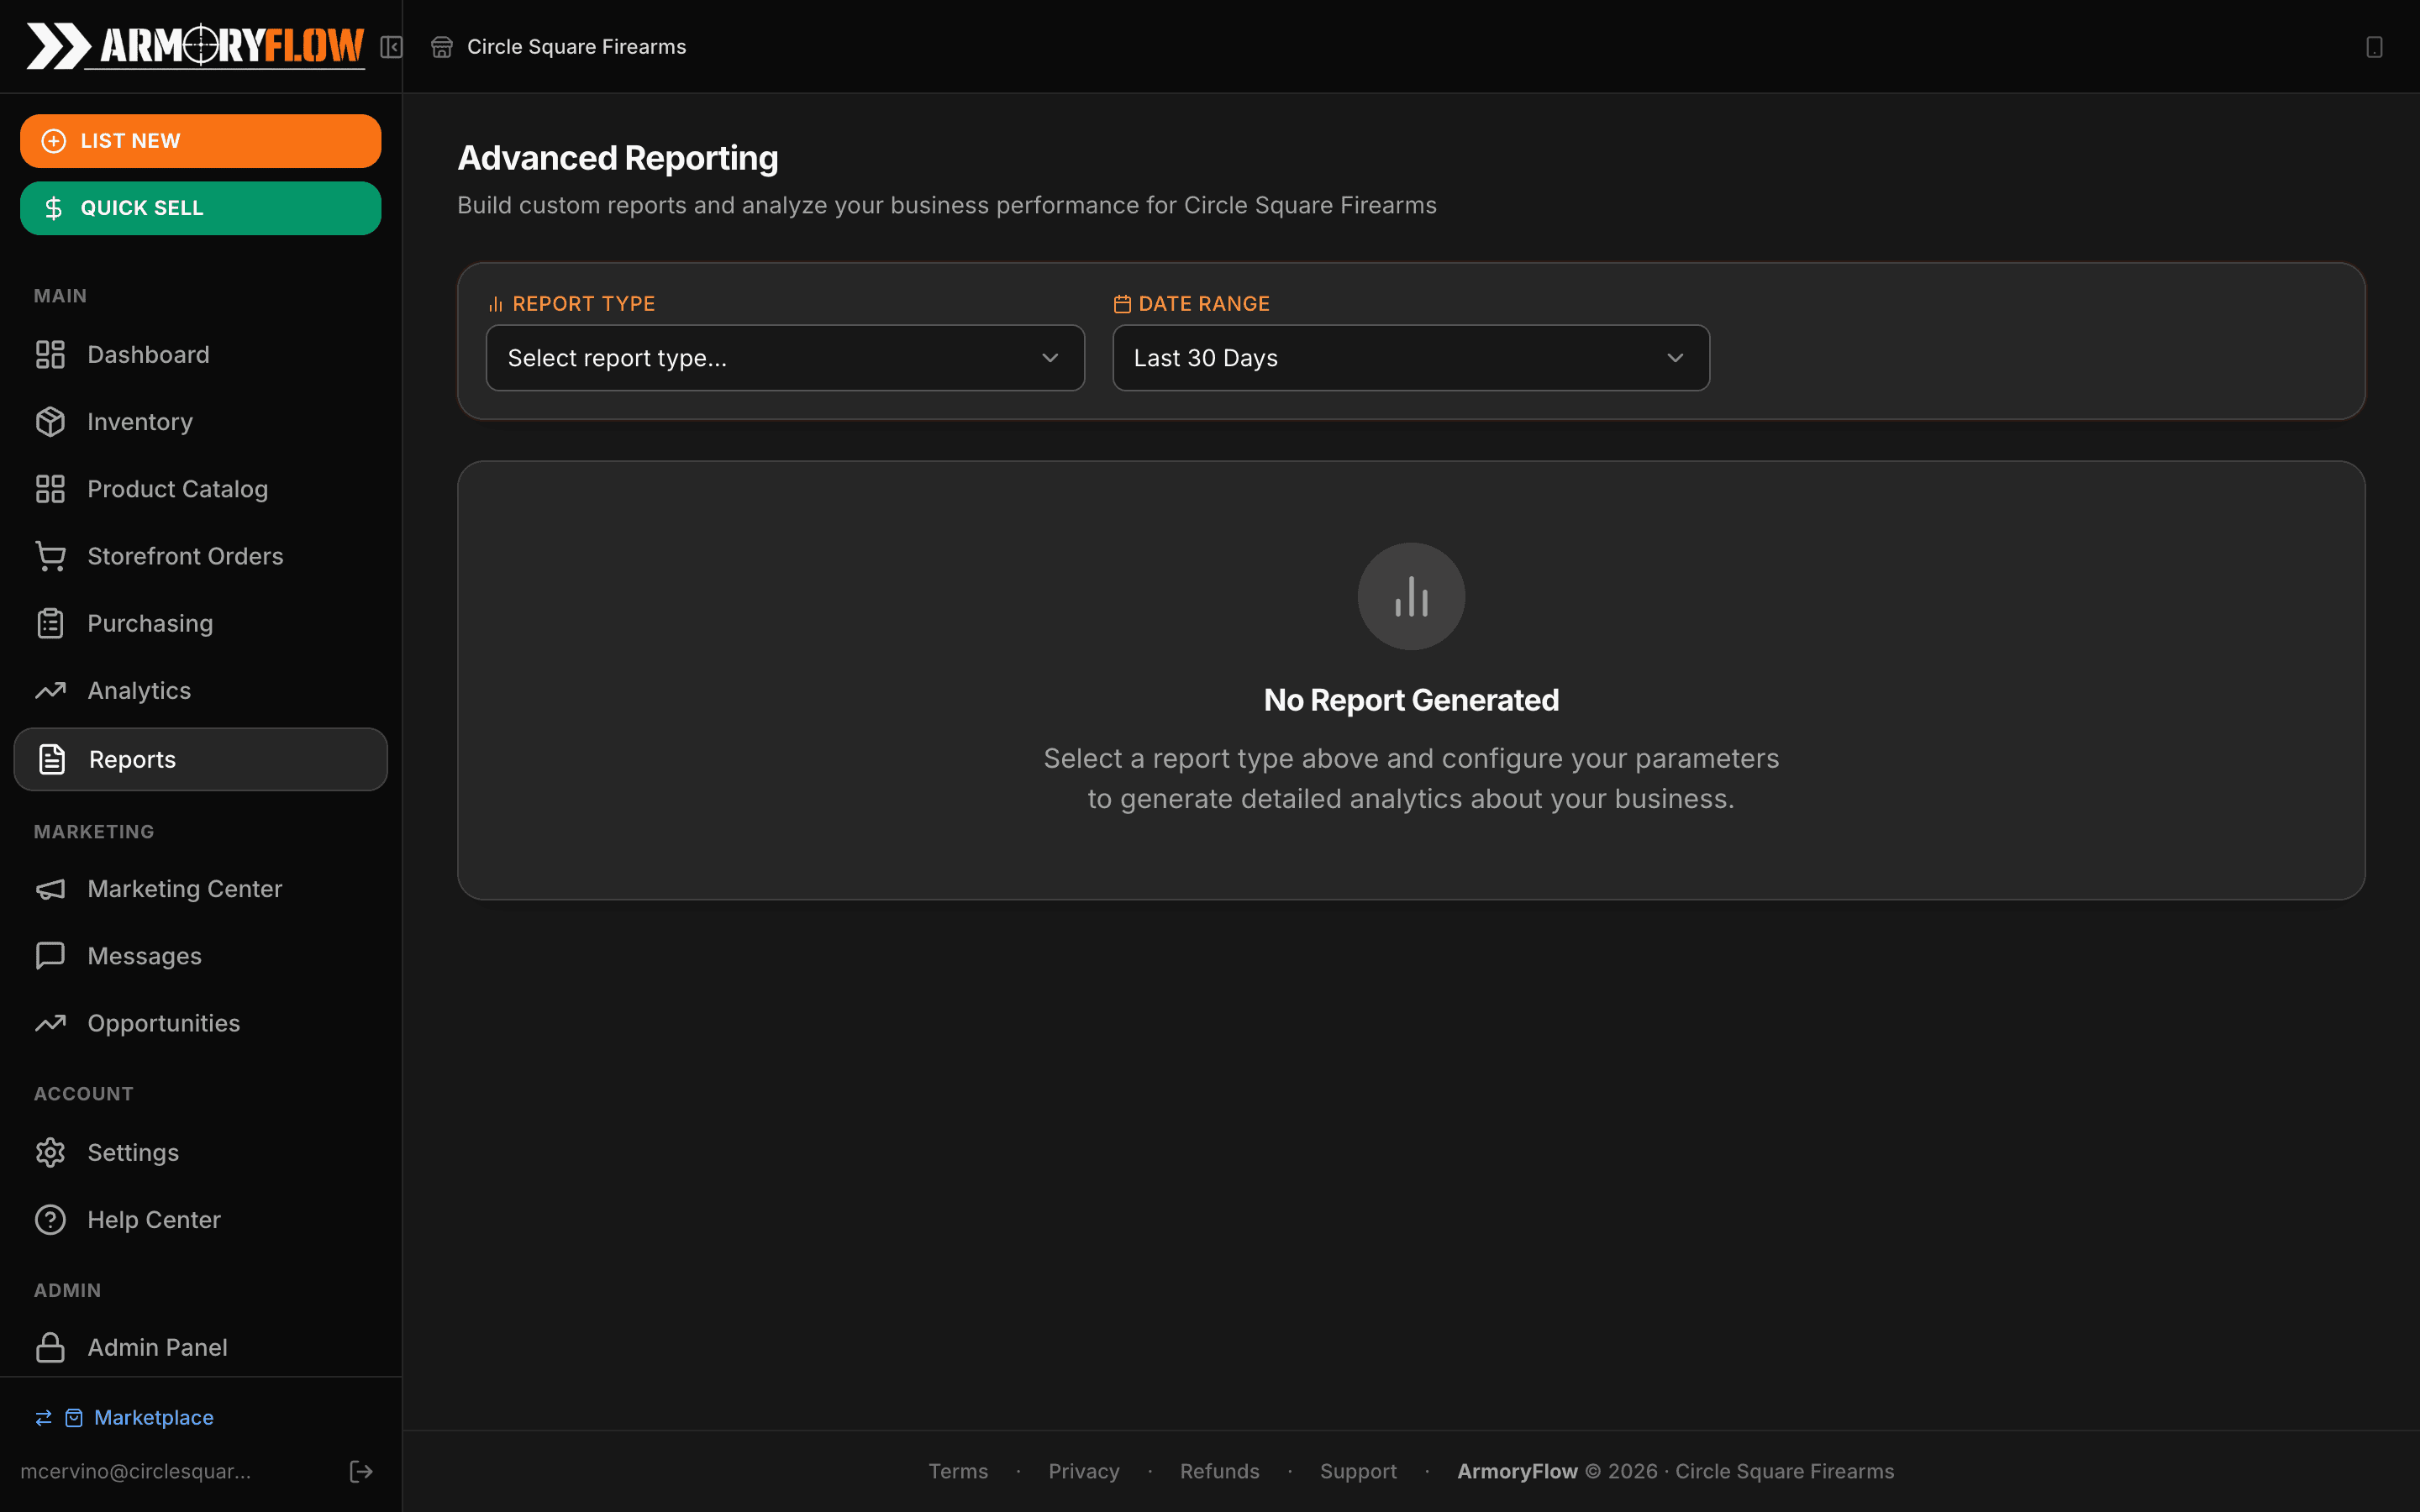Select Purchasing in the sidebar

tap(200, 623)
